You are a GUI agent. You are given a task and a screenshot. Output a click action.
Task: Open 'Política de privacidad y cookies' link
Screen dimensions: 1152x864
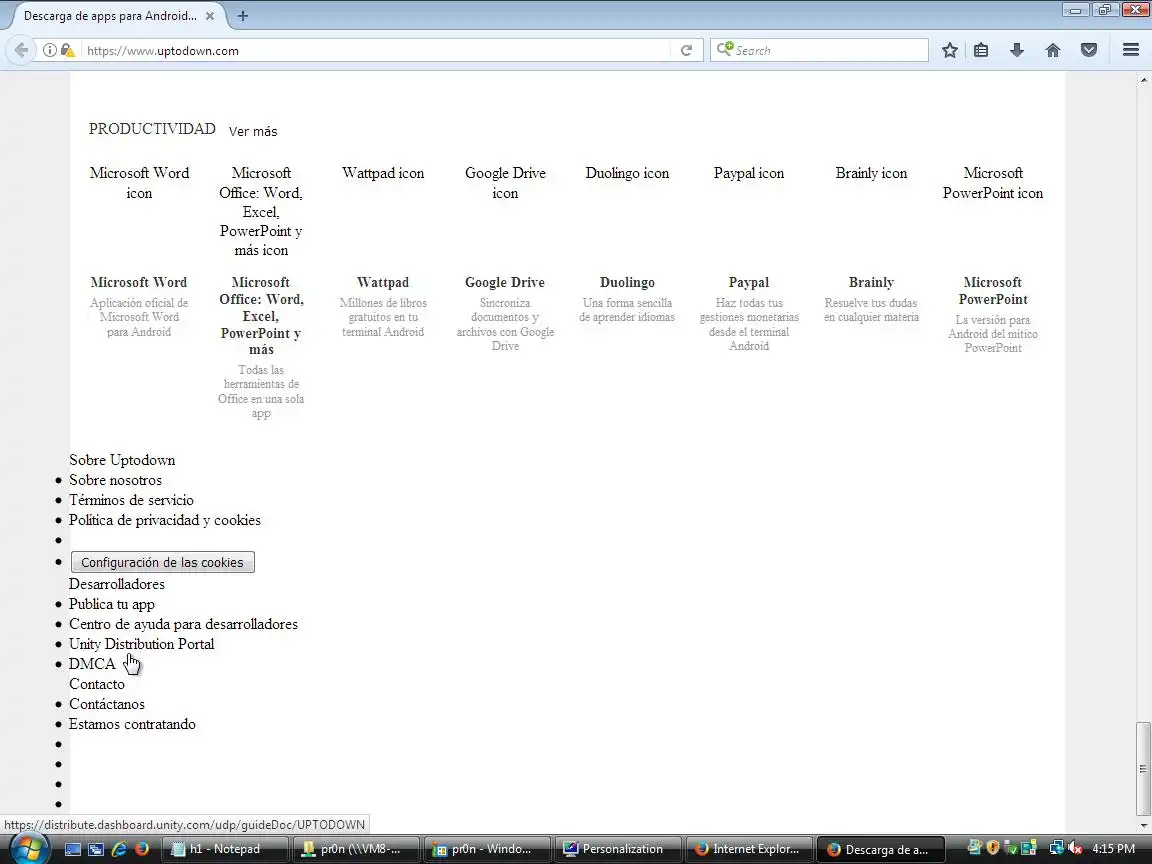point(165,520)
